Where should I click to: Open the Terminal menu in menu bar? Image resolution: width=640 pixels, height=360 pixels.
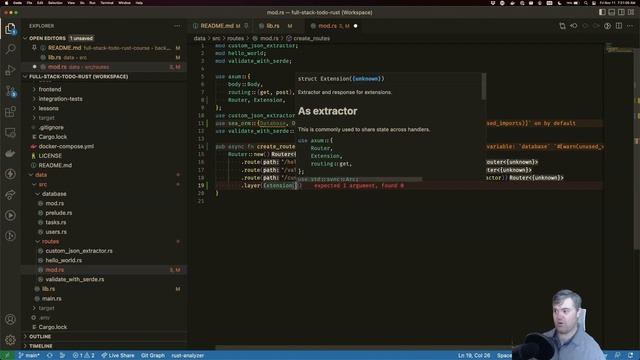[x=107, y=3]
